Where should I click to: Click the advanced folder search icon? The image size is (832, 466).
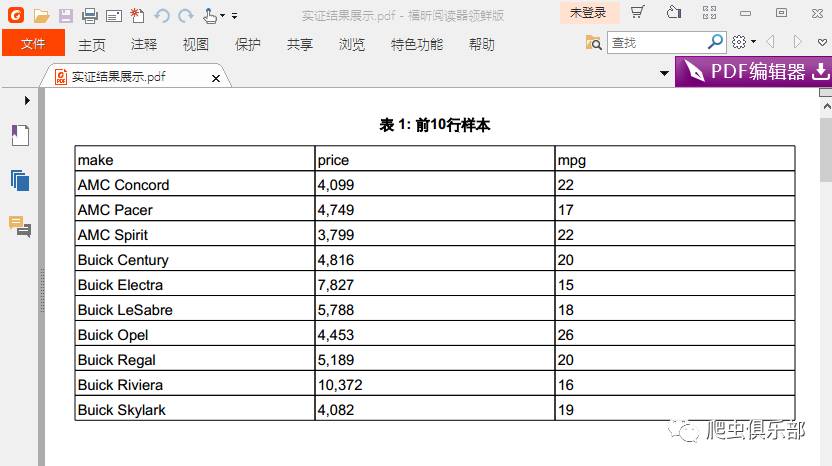(593, 42)
